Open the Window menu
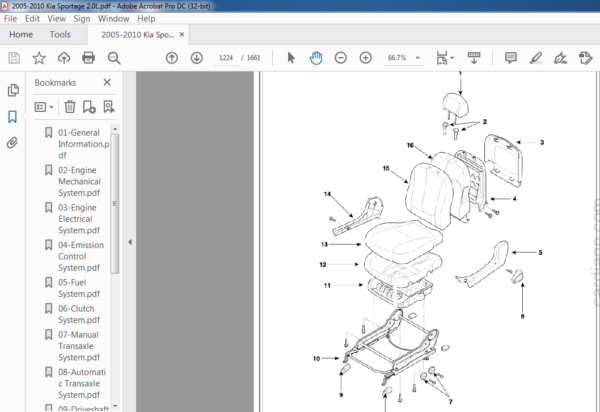The height and width of the screenshot is (412, 600). point(114,19)
